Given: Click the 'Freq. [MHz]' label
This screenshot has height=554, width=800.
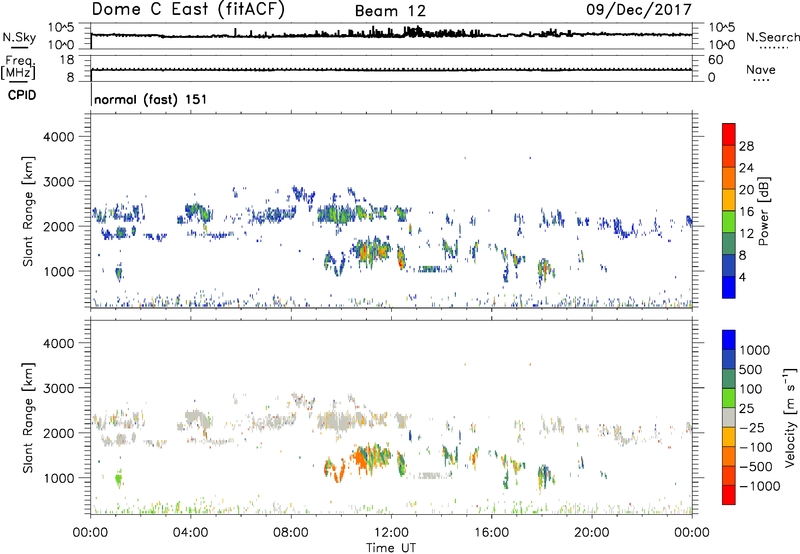Looking at the screenshot, I should tap(18, 68).
